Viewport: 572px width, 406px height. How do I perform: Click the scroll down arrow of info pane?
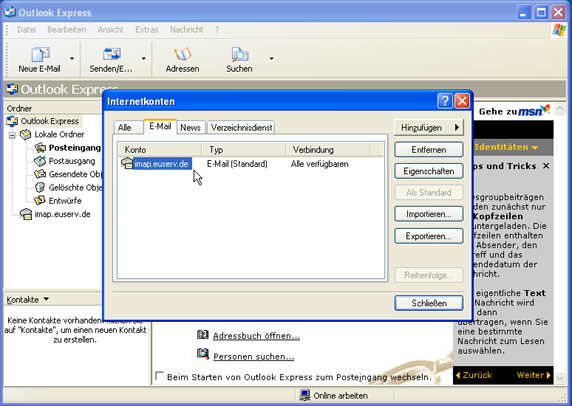point(559,379)
